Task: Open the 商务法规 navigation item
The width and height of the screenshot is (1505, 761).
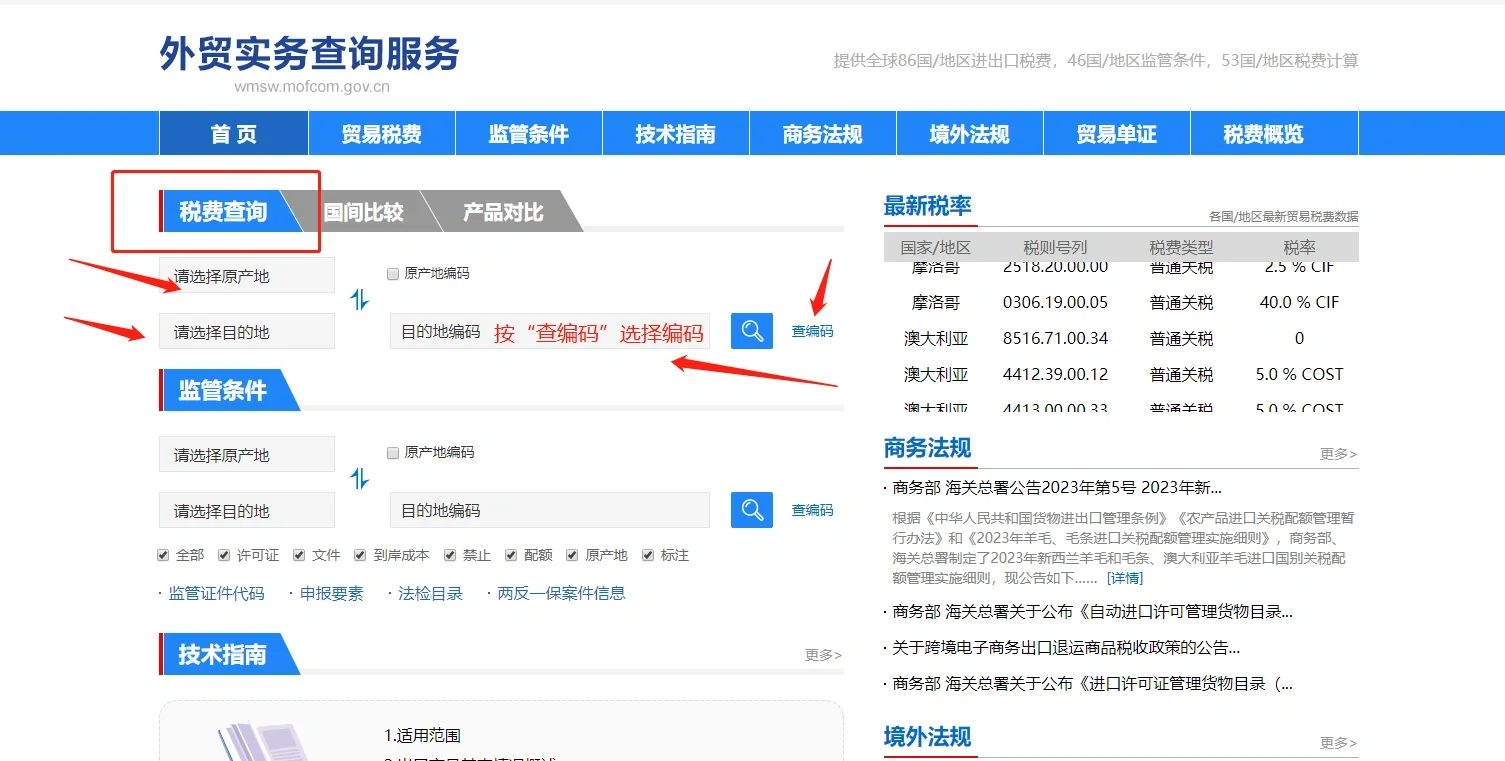Action: pos(822,134)
